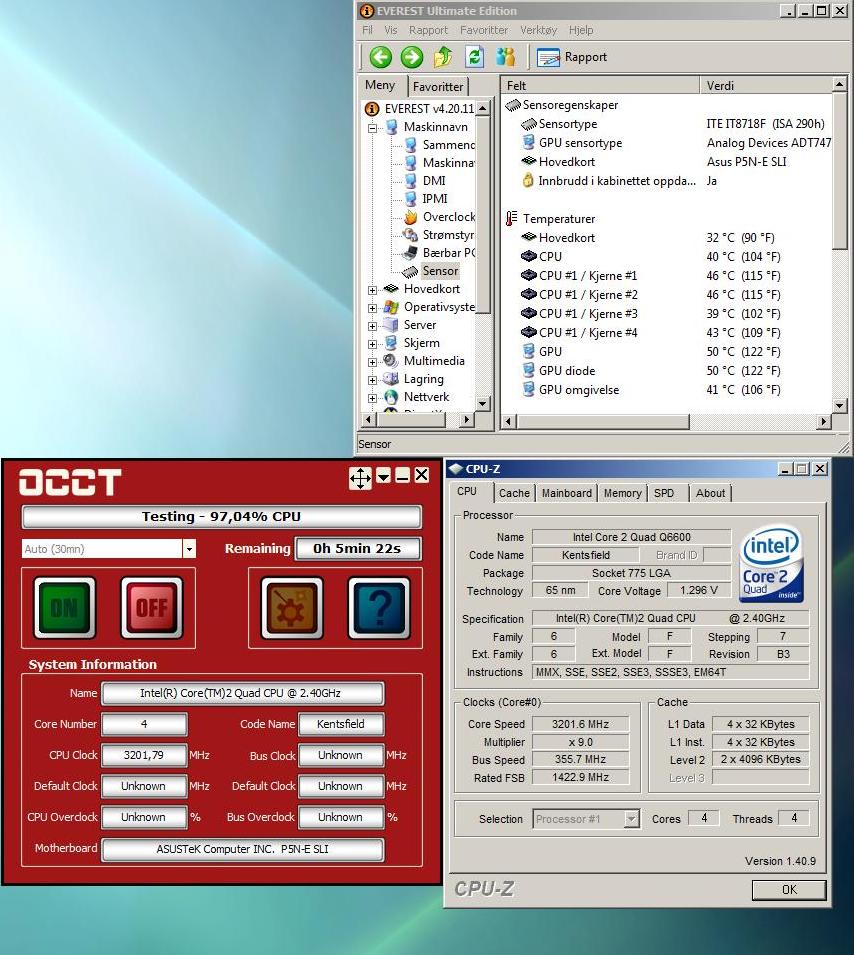Click the EVEREST details pane scroll down arrow
Image resolution: width=854 pixels, height=955 pixels.
click(839, 406)
